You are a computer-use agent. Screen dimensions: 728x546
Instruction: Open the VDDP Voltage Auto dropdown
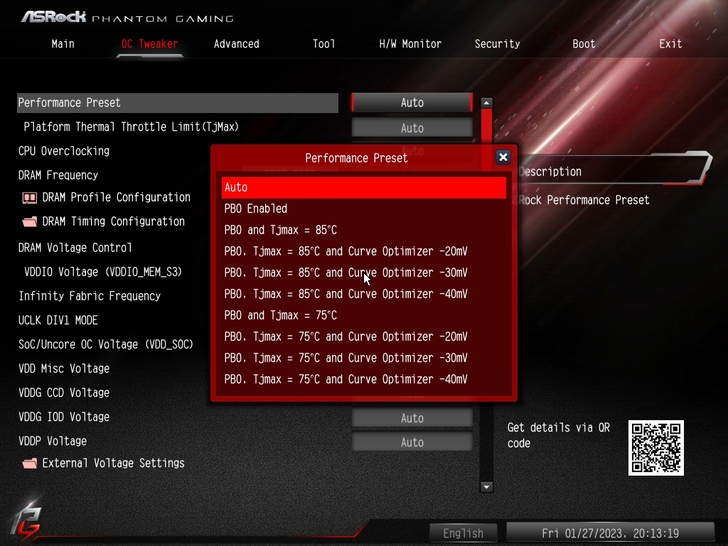point(412,442)
